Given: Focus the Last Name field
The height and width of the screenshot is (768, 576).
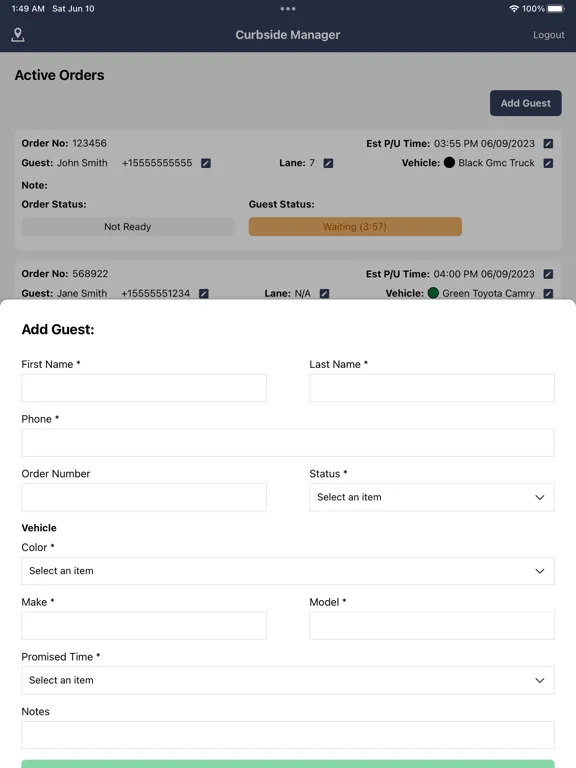Looking at the screenshot, I should point(432,388).
